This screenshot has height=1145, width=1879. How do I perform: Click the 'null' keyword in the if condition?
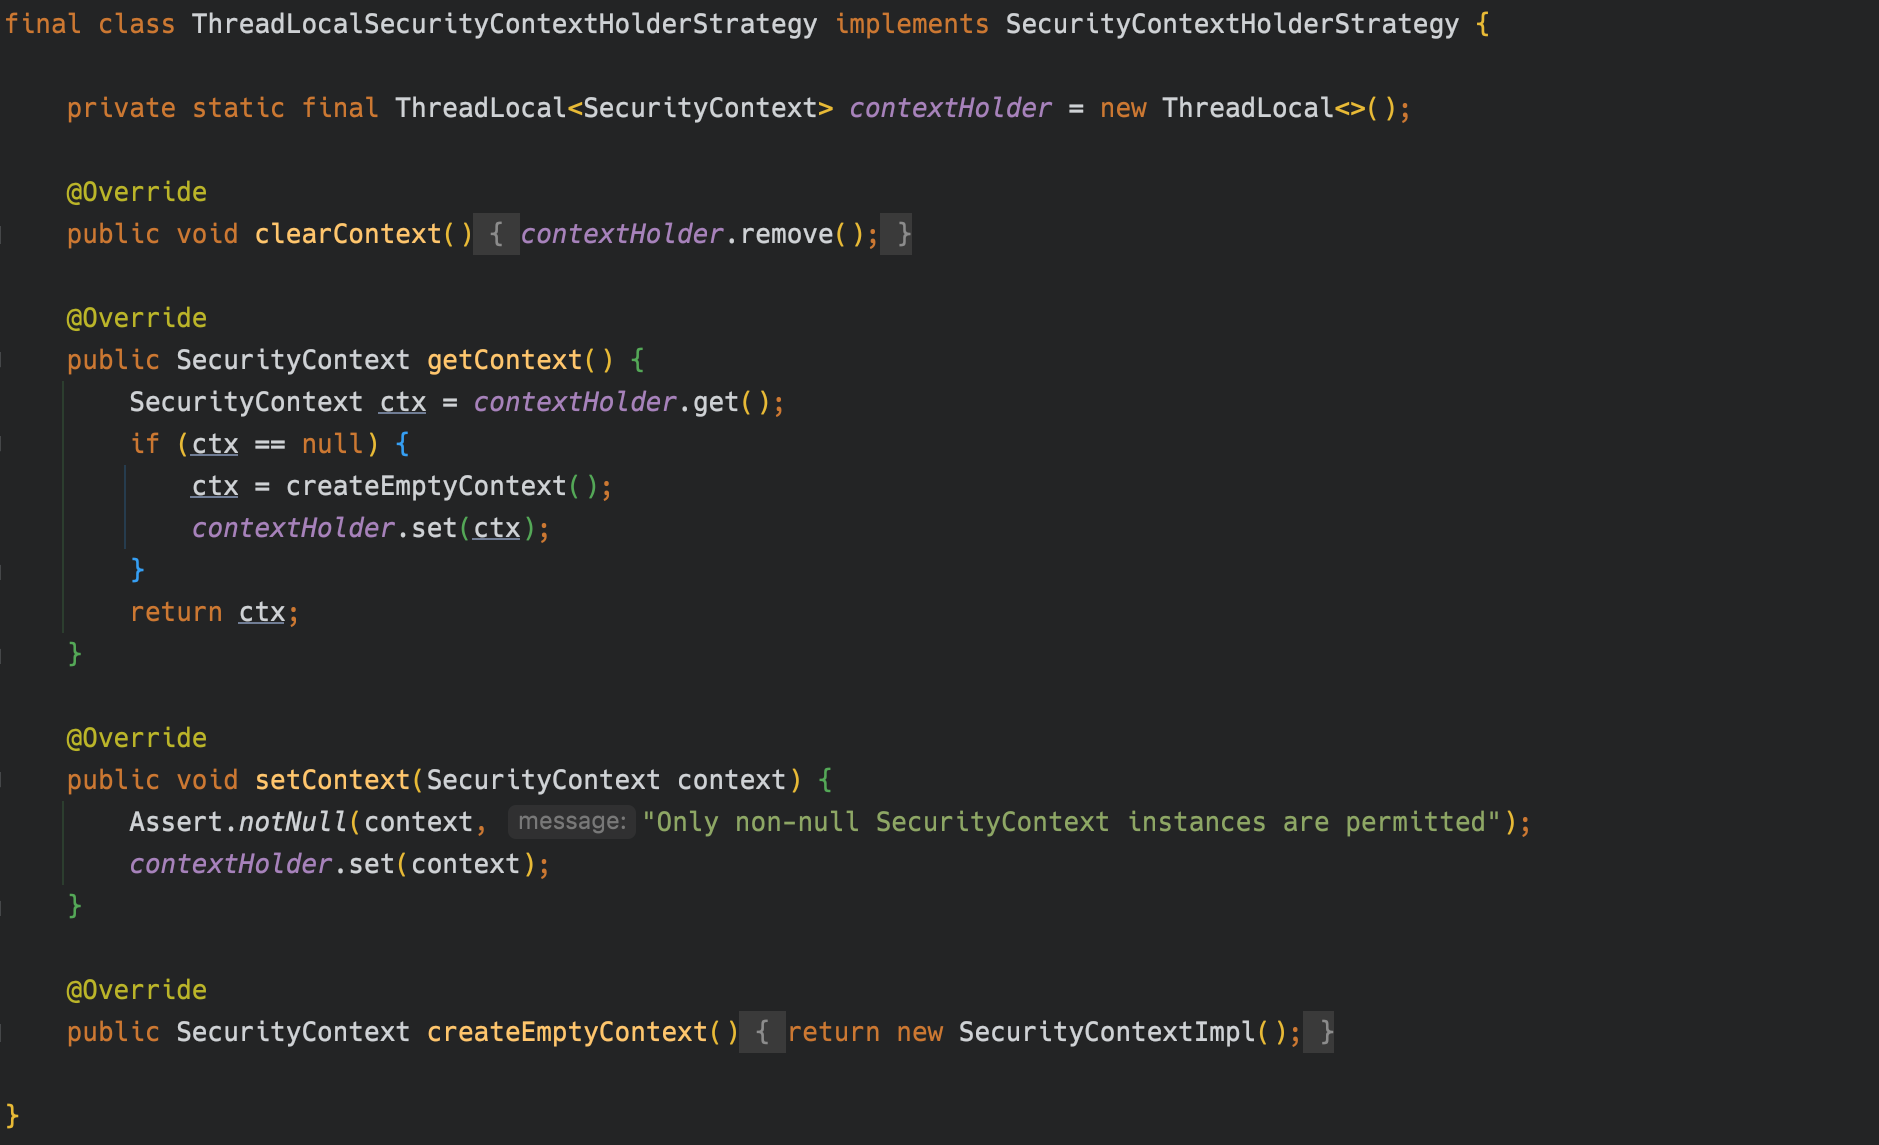[333, 444]
